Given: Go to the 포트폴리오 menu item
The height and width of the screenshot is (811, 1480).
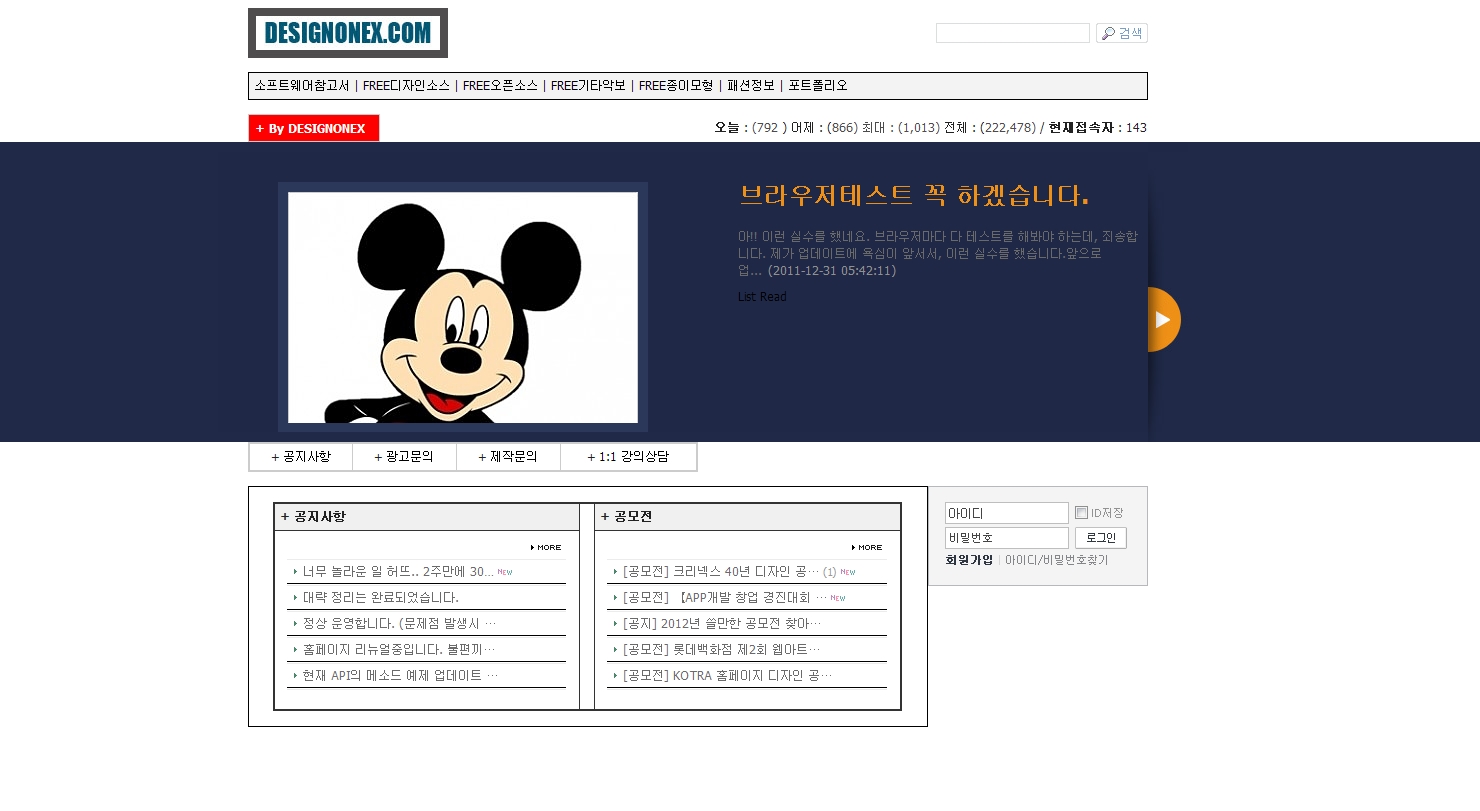Looking at the screenshot, I should click(x=818, y=86).
